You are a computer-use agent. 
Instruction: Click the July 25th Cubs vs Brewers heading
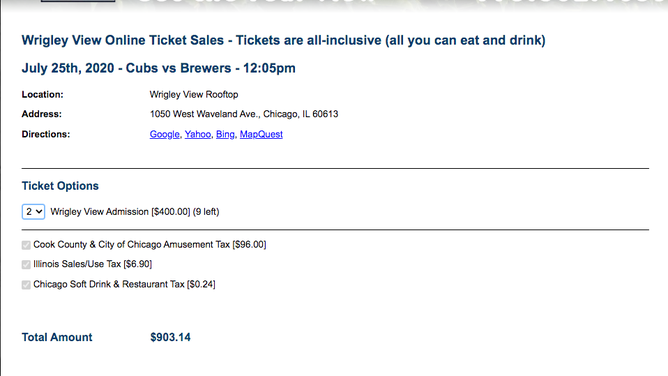coord(158,68)
